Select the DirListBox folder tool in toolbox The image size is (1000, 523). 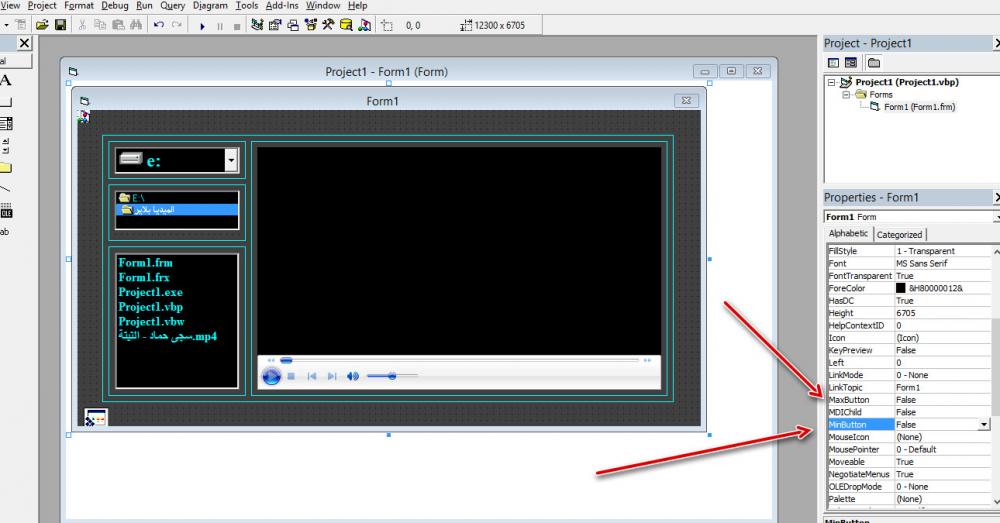point(6,168)
